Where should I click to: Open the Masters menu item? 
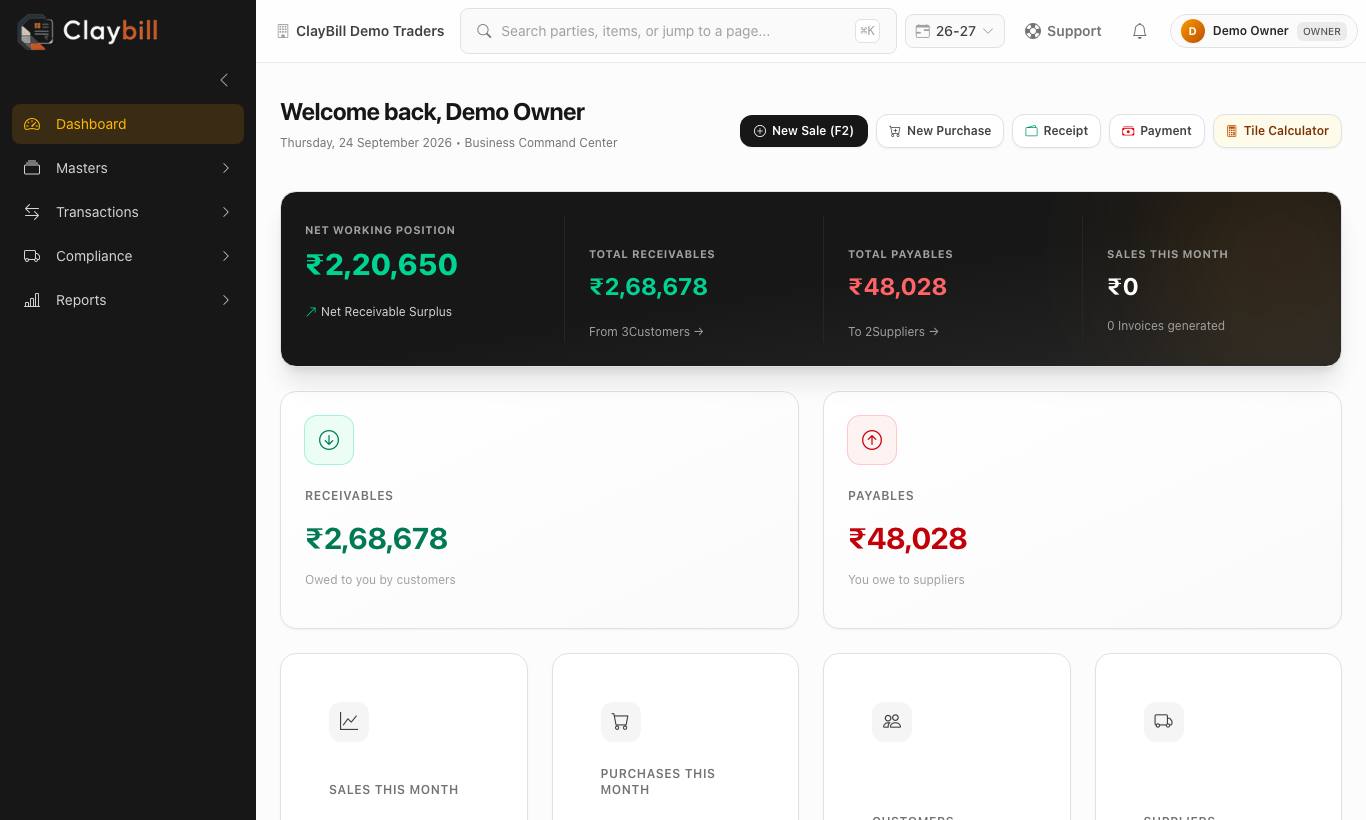pos(128,168)
